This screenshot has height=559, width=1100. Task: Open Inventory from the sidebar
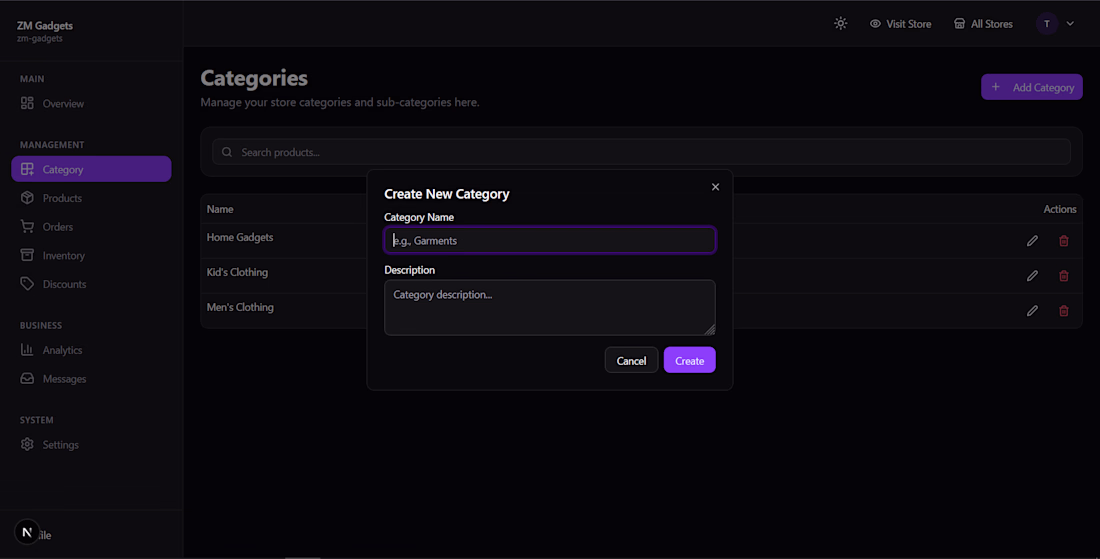(63, 256)
